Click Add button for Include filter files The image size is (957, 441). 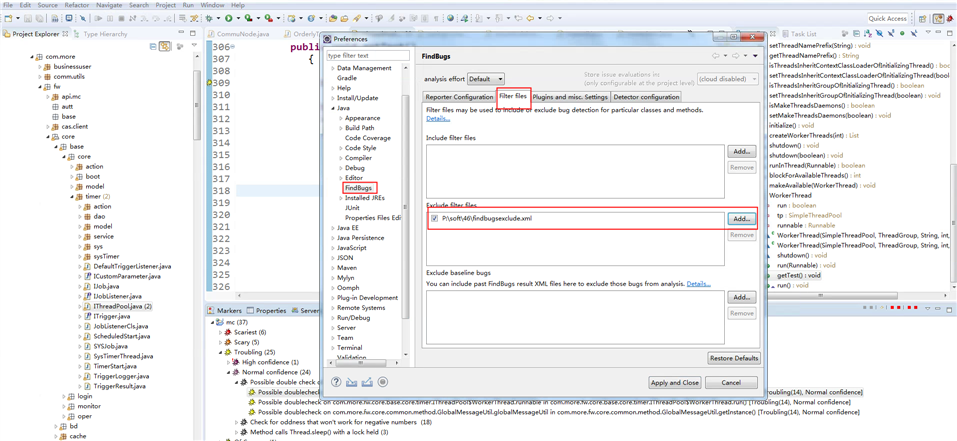click(742, 151)
